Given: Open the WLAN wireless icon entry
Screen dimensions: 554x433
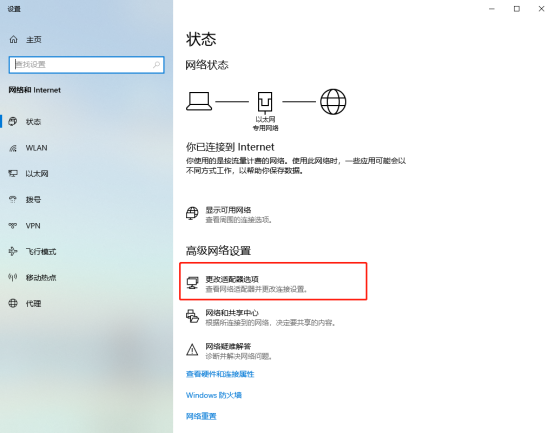Looking at the screenshot, I should coord(13,148).
